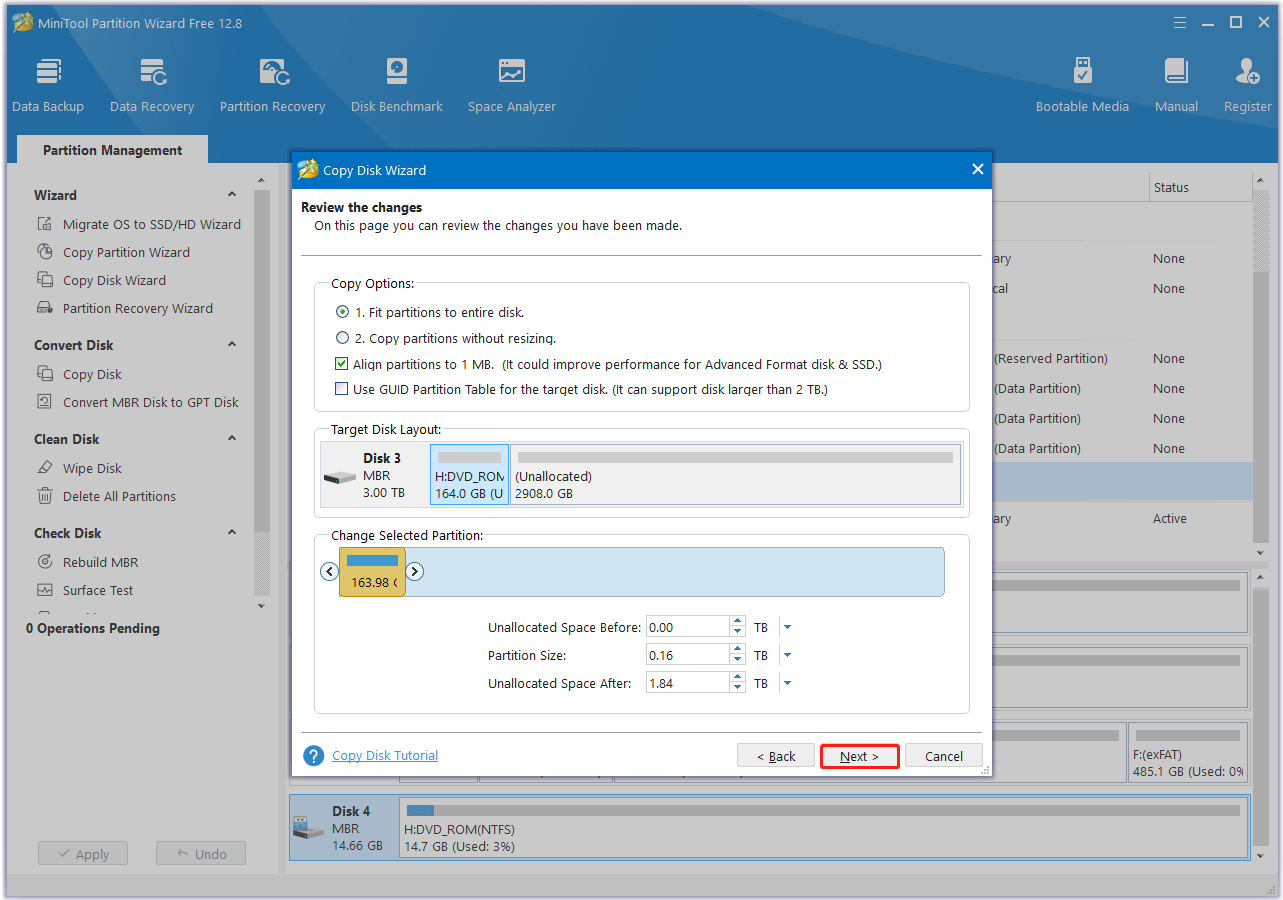Image resolution: width=1283 pixels, height=900 pixels.
Task: Open the Manual
Action: coord(1177,85)
